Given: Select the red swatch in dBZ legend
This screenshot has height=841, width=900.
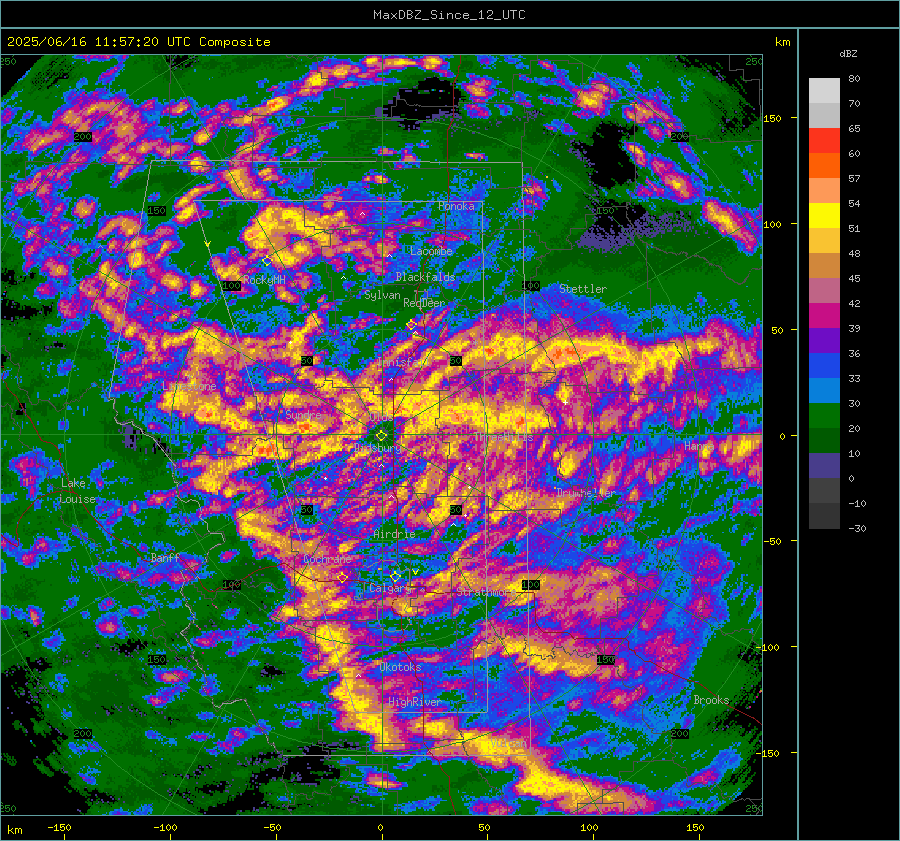Looking at the screenshot, I should click(824, 141).
